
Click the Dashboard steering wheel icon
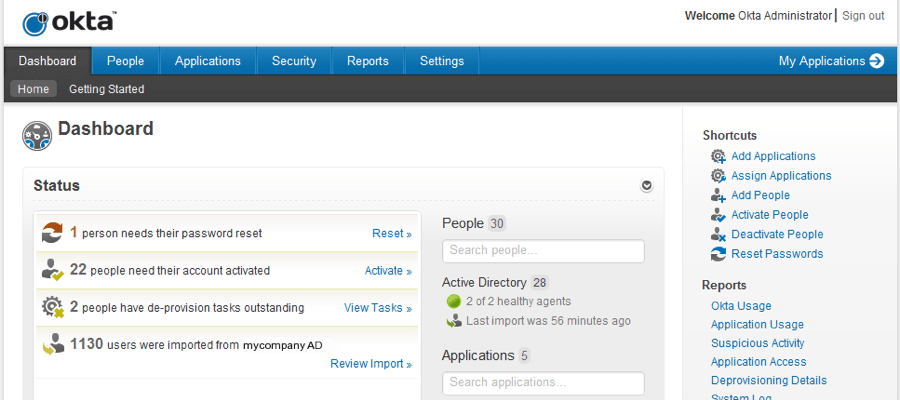click(37, 136)
